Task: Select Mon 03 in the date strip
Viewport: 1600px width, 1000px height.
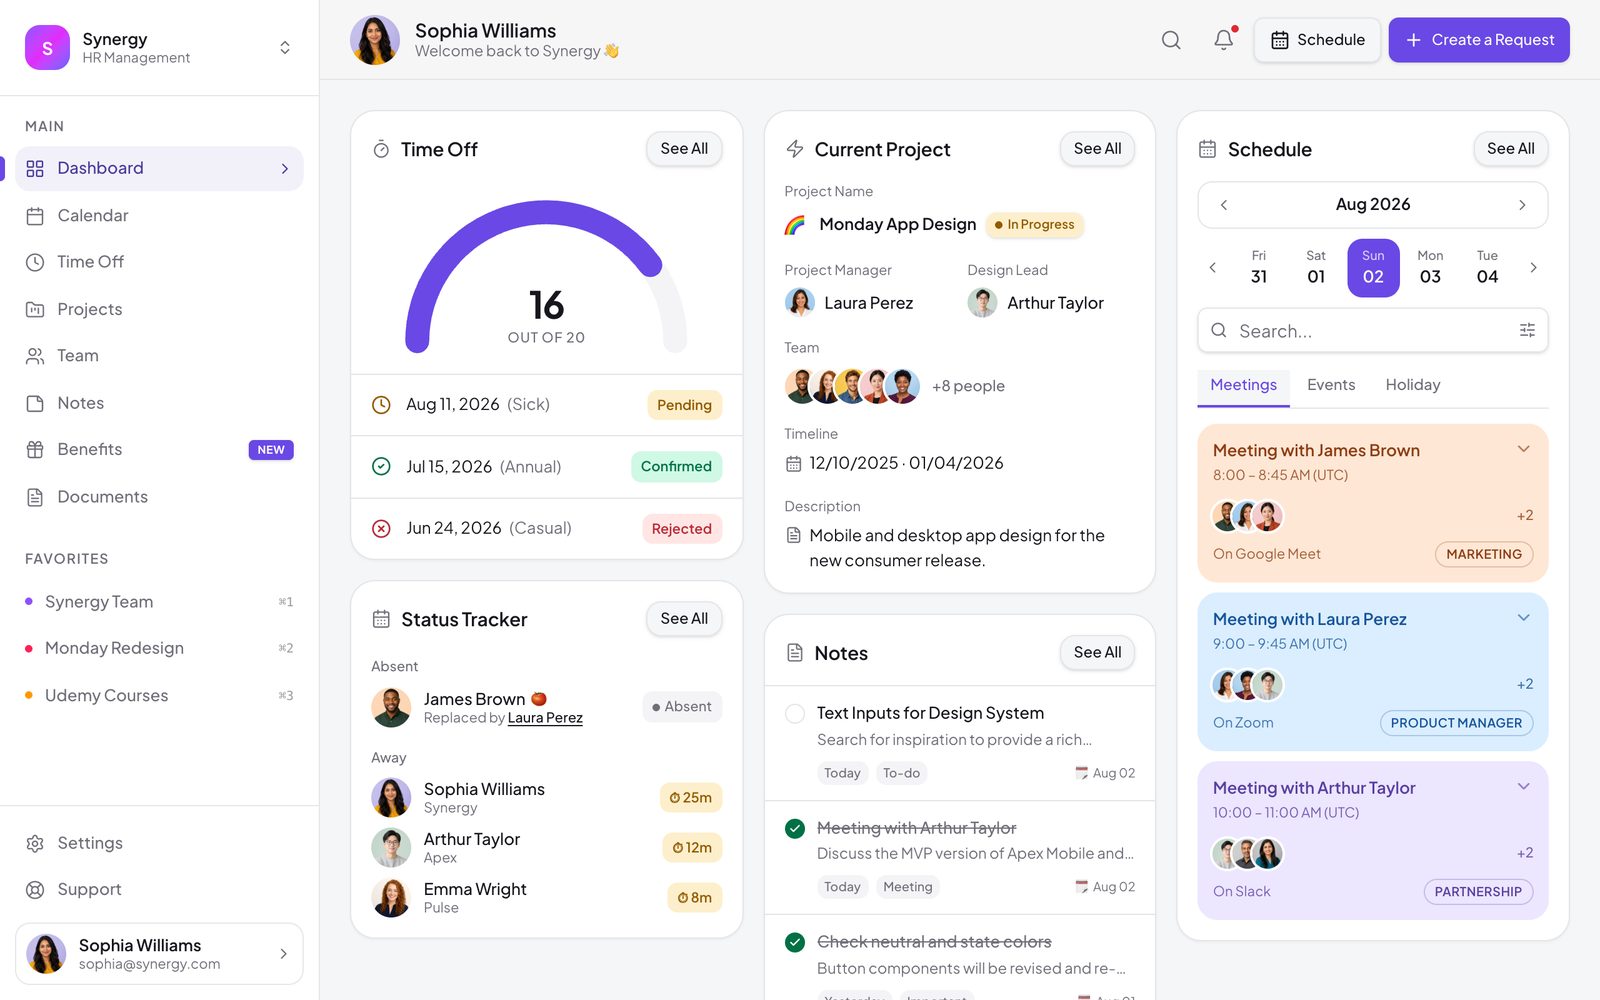Action: click(1430, 268)
